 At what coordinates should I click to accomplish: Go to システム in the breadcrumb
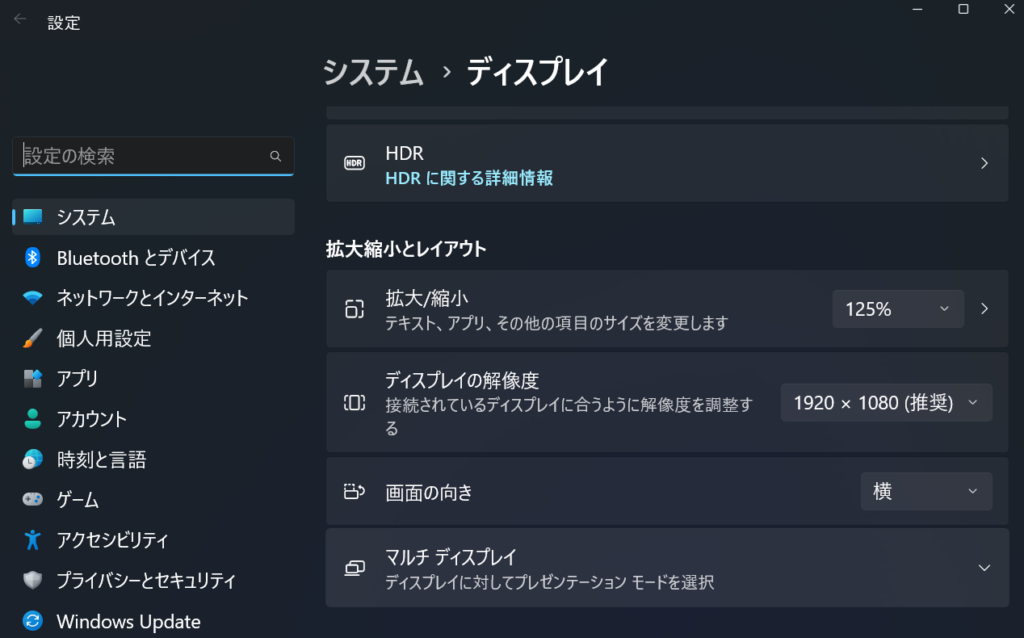374,72
